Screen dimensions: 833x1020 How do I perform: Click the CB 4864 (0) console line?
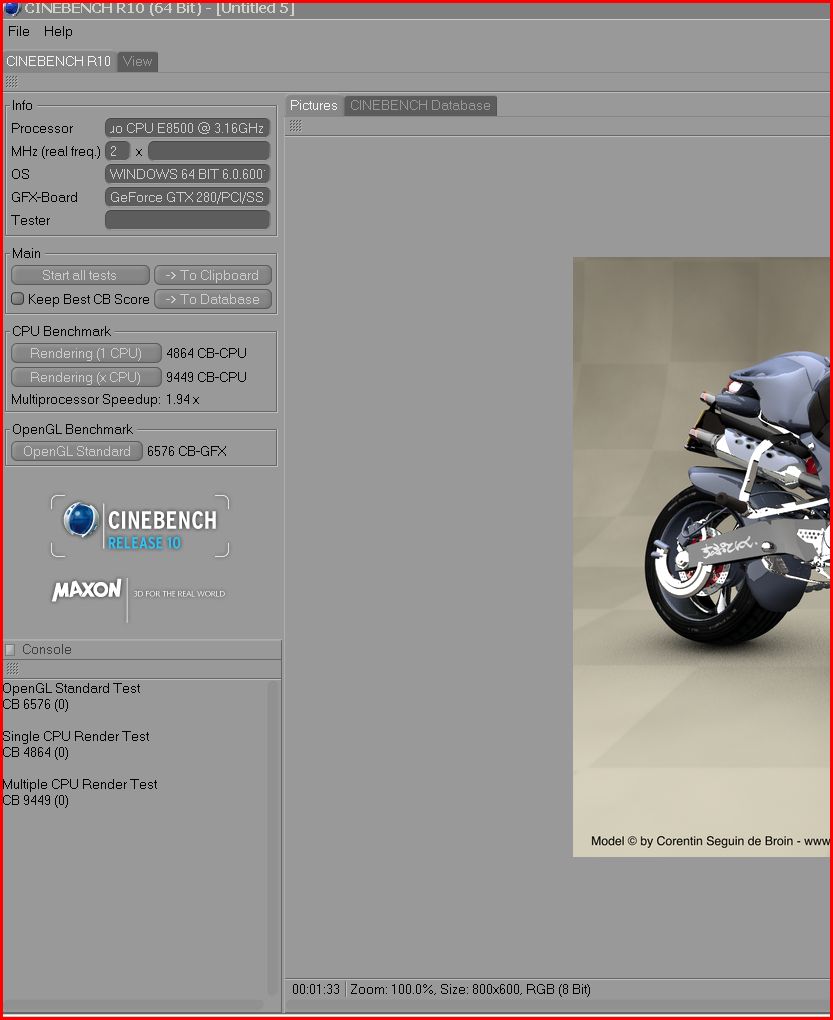coord(36,753)
